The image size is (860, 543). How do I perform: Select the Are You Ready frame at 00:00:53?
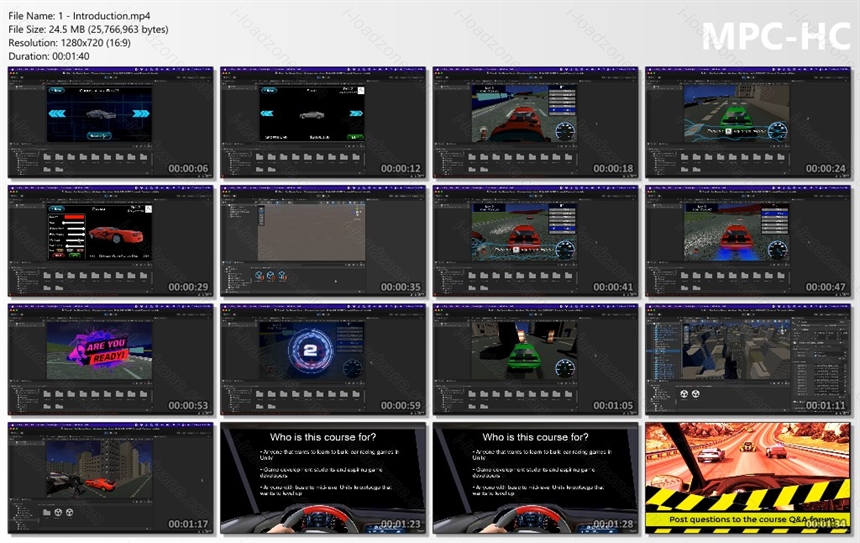111,359
